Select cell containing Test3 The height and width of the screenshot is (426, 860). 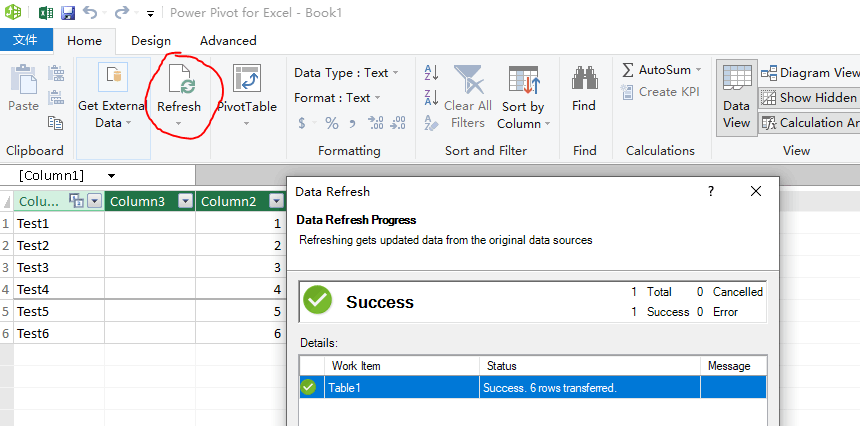[x=59, y=267]
